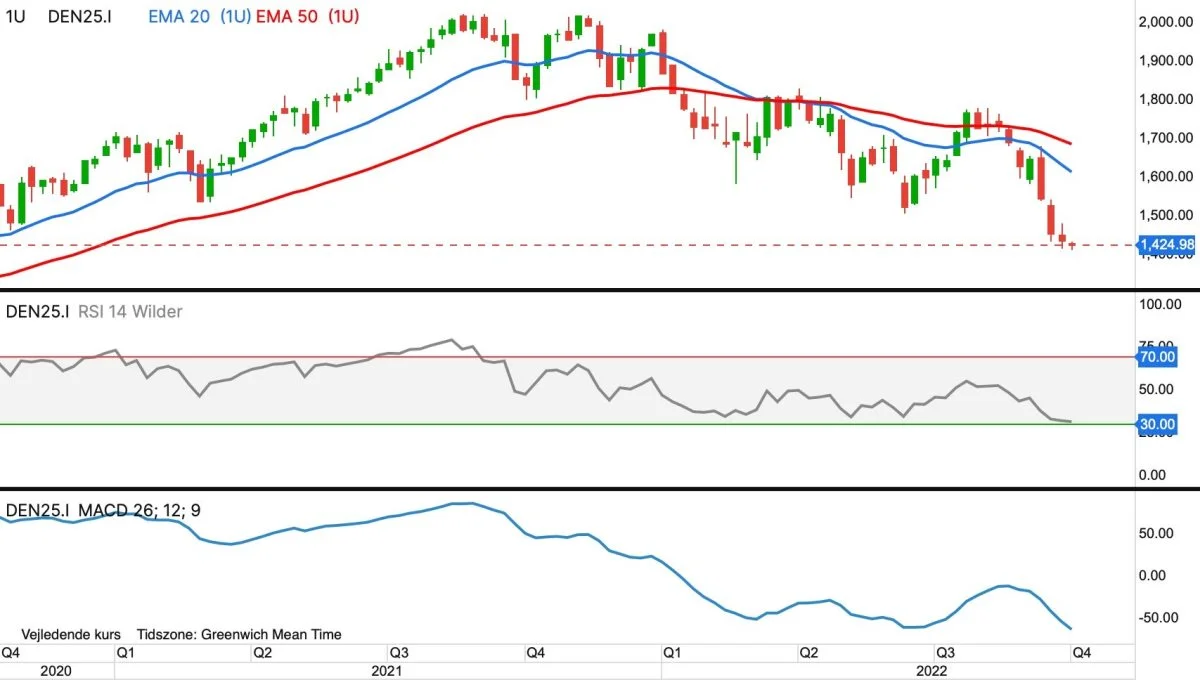Click the 1,424.98 current price tag
This screenshot has width=1200, height=680.
pos(1167,244)
